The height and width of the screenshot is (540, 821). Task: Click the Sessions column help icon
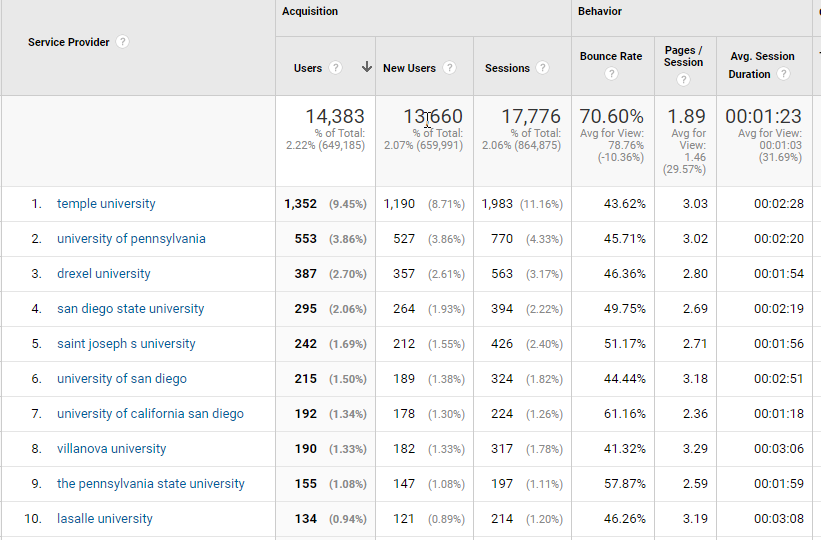point(542,68)
